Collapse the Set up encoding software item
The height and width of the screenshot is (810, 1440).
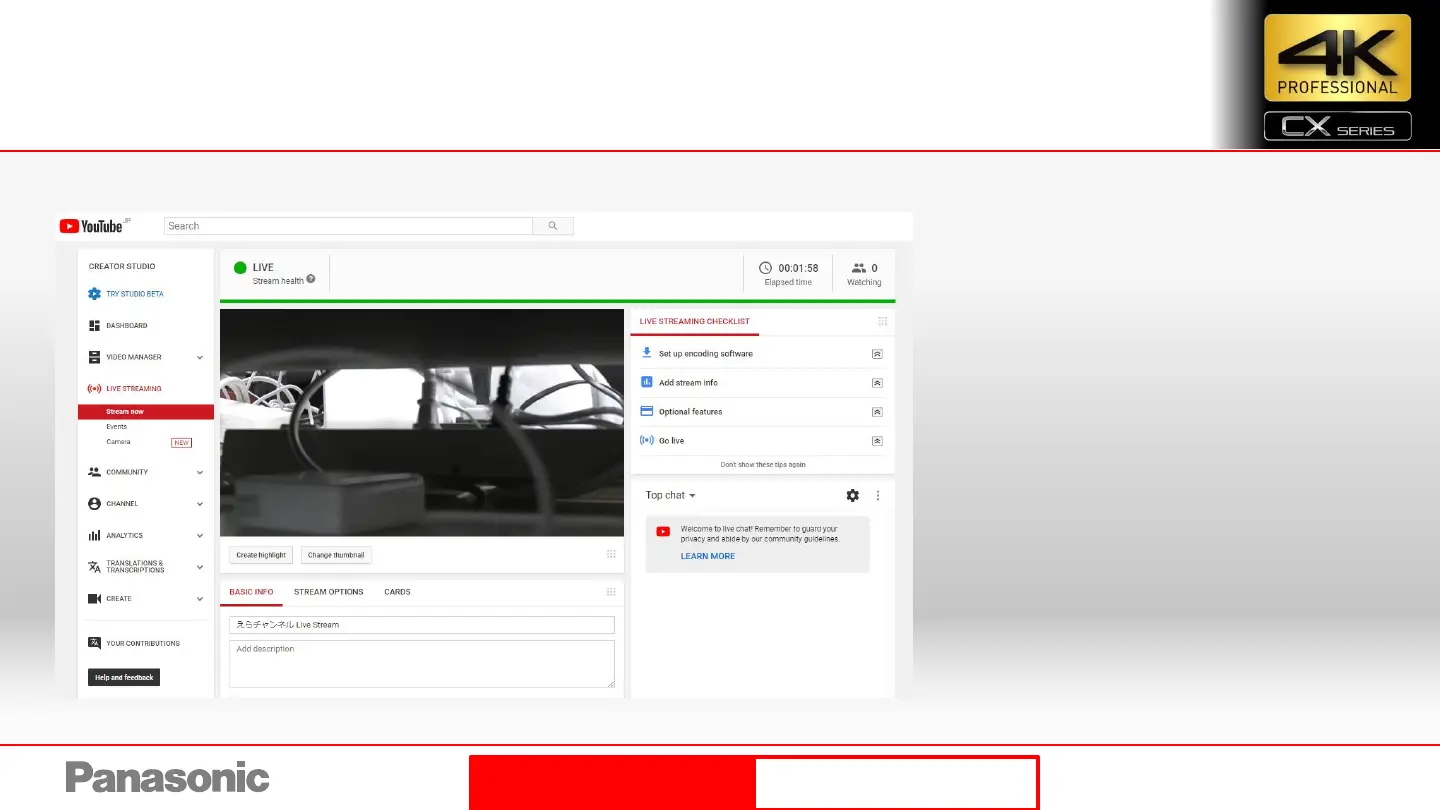877,354
